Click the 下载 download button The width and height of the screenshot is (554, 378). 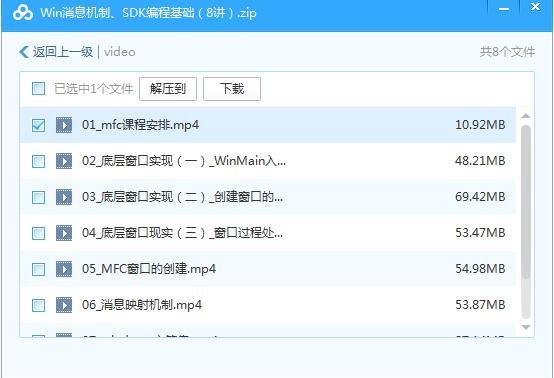click(232, 89)
